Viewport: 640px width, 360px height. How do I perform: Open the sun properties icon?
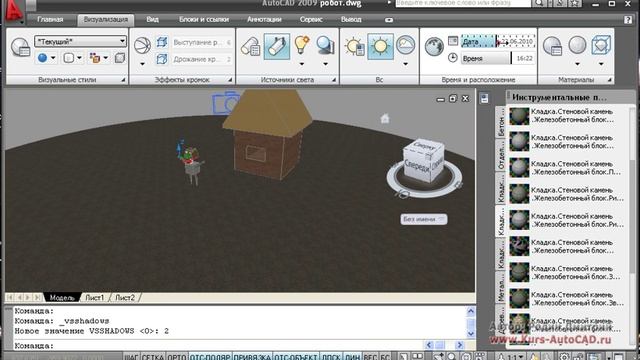(354, 46)
